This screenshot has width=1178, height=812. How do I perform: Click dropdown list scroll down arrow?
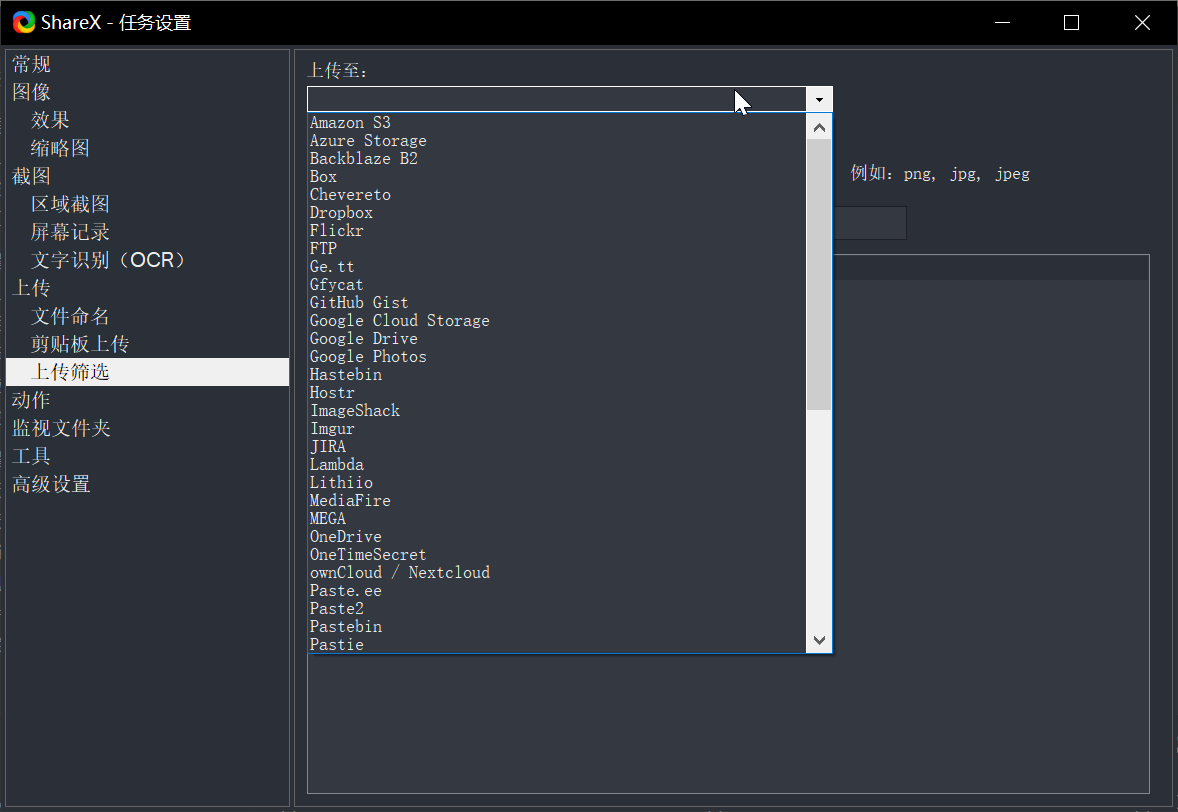pyautogui.click(x=819, y=640)
